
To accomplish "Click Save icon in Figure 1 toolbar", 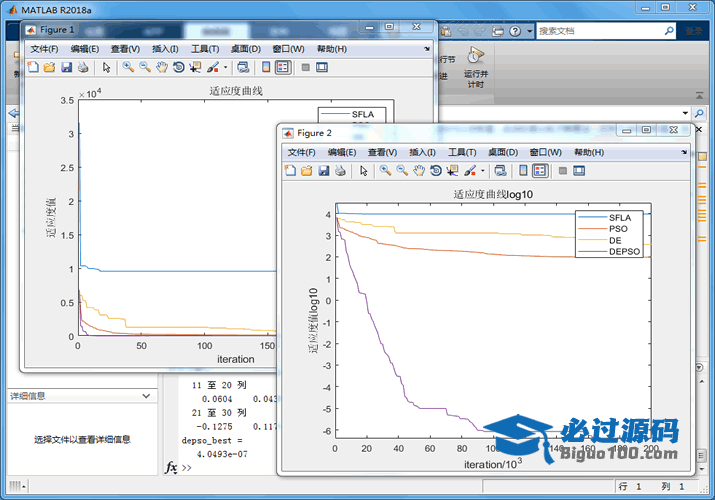I will click(x=67, y=67).
